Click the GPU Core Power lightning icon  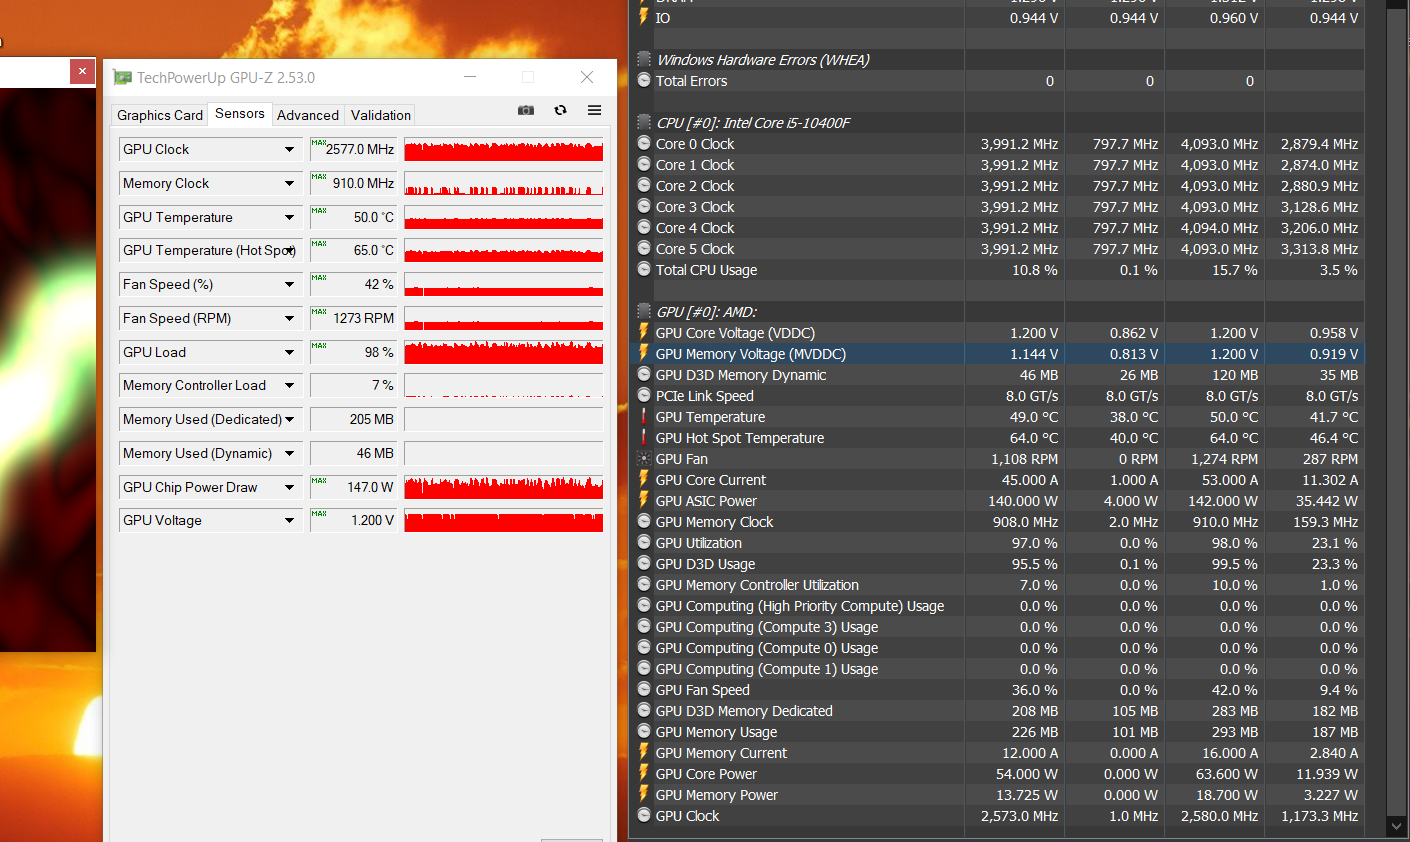(x=644, y=774)
